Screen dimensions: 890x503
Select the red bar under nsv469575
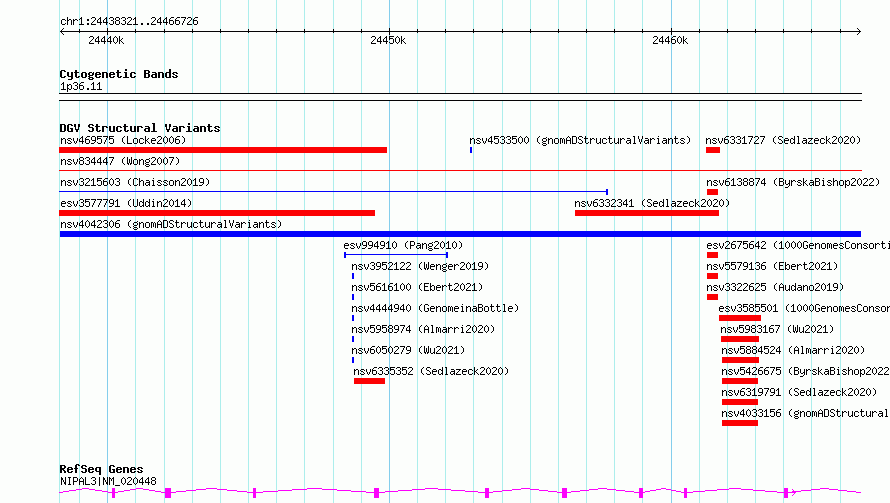223,150
